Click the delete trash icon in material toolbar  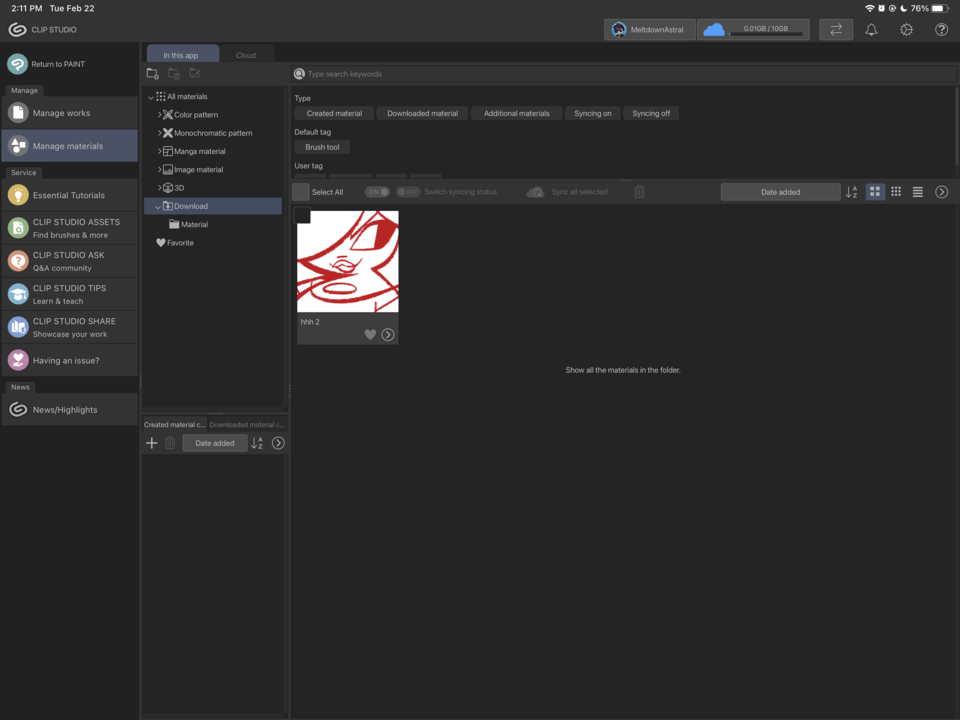[639, 191]
